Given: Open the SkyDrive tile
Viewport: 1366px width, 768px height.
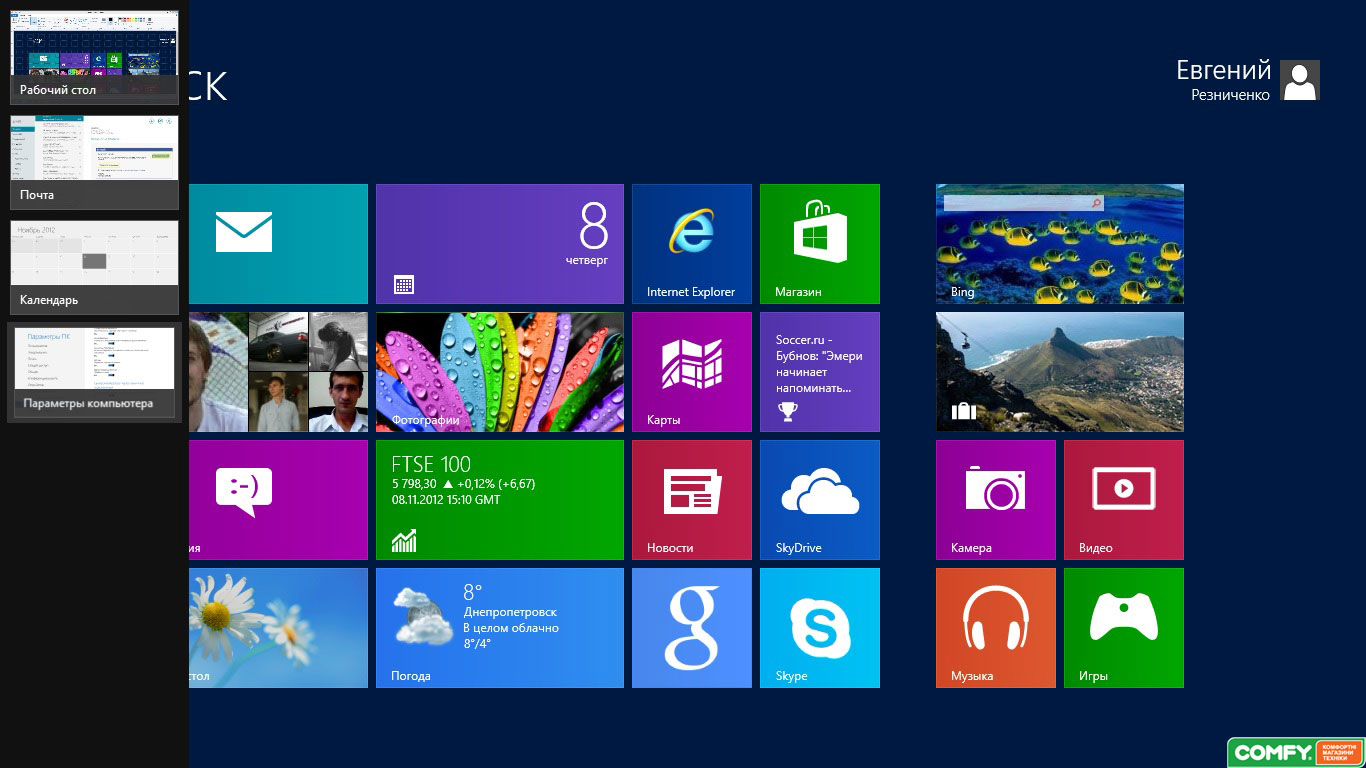Looking at the screenshot, I should click(820, 500).
